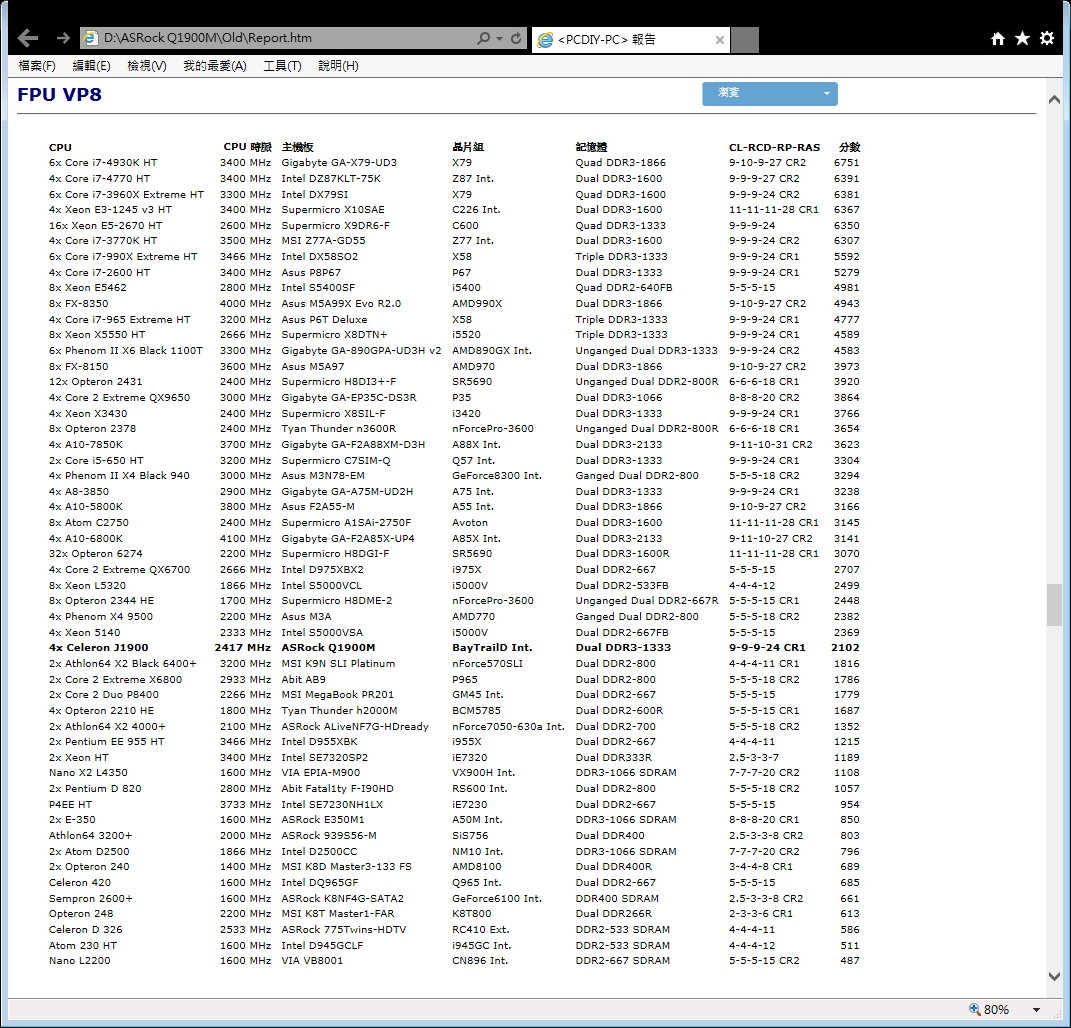Open the 我的最愛(A) menu
This screenshot has width=1071, height=1028.
click(214, 66)
